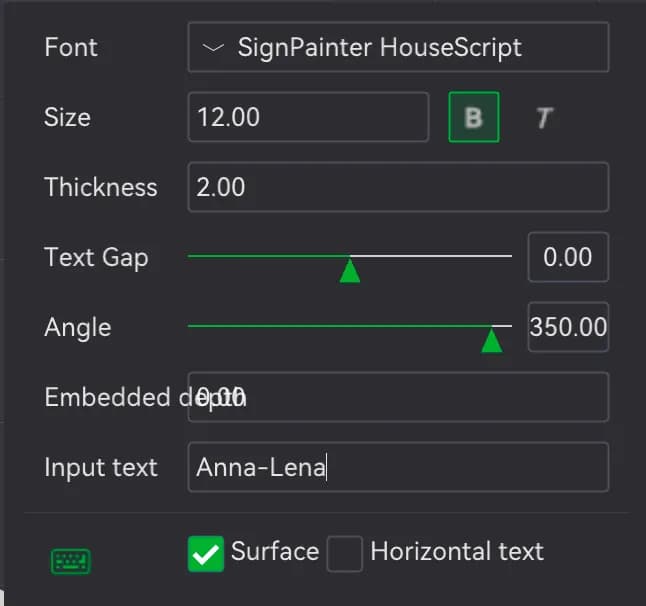Click the Angle value box 350.00
Image resolution: width=646 pixels, height=606 pixels.
coord(568,327)
